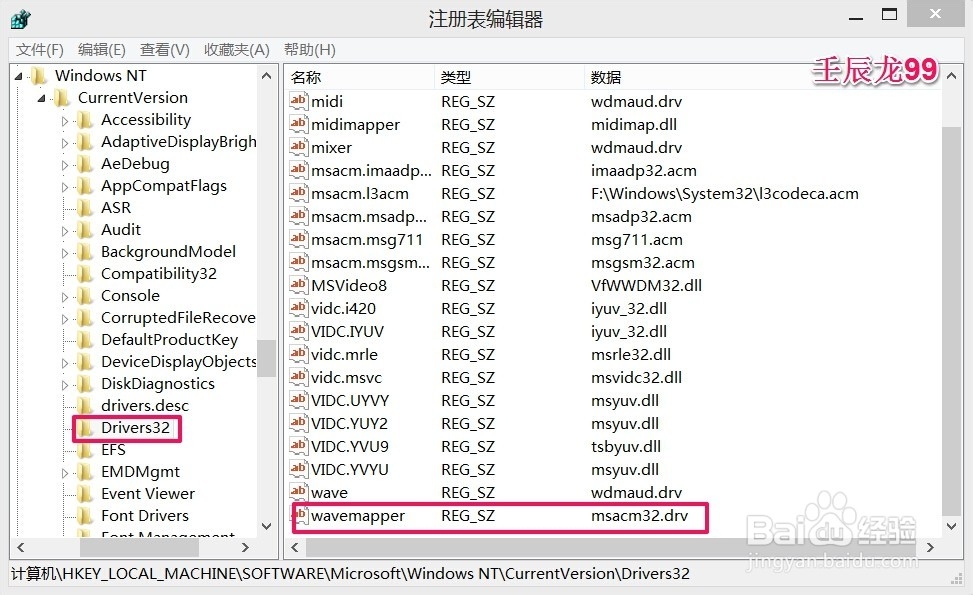
Task: Click the ab icon next to wavemapper value
Action: pyautogui.click(x=298, y=515)
